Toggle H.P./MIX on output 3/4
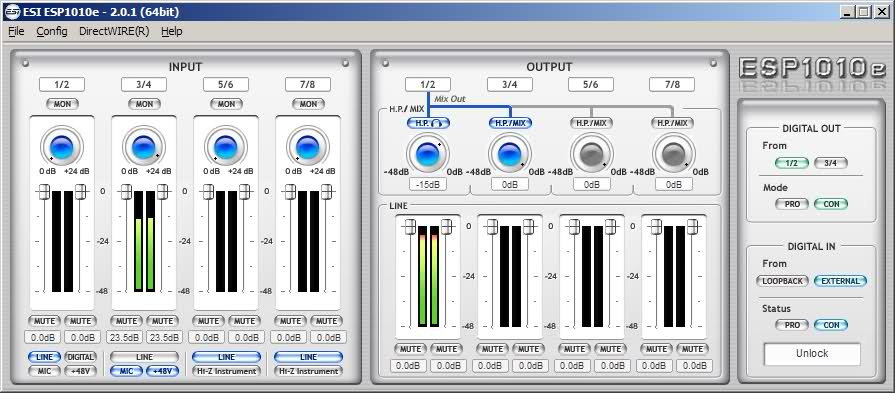 coord(510,123)
